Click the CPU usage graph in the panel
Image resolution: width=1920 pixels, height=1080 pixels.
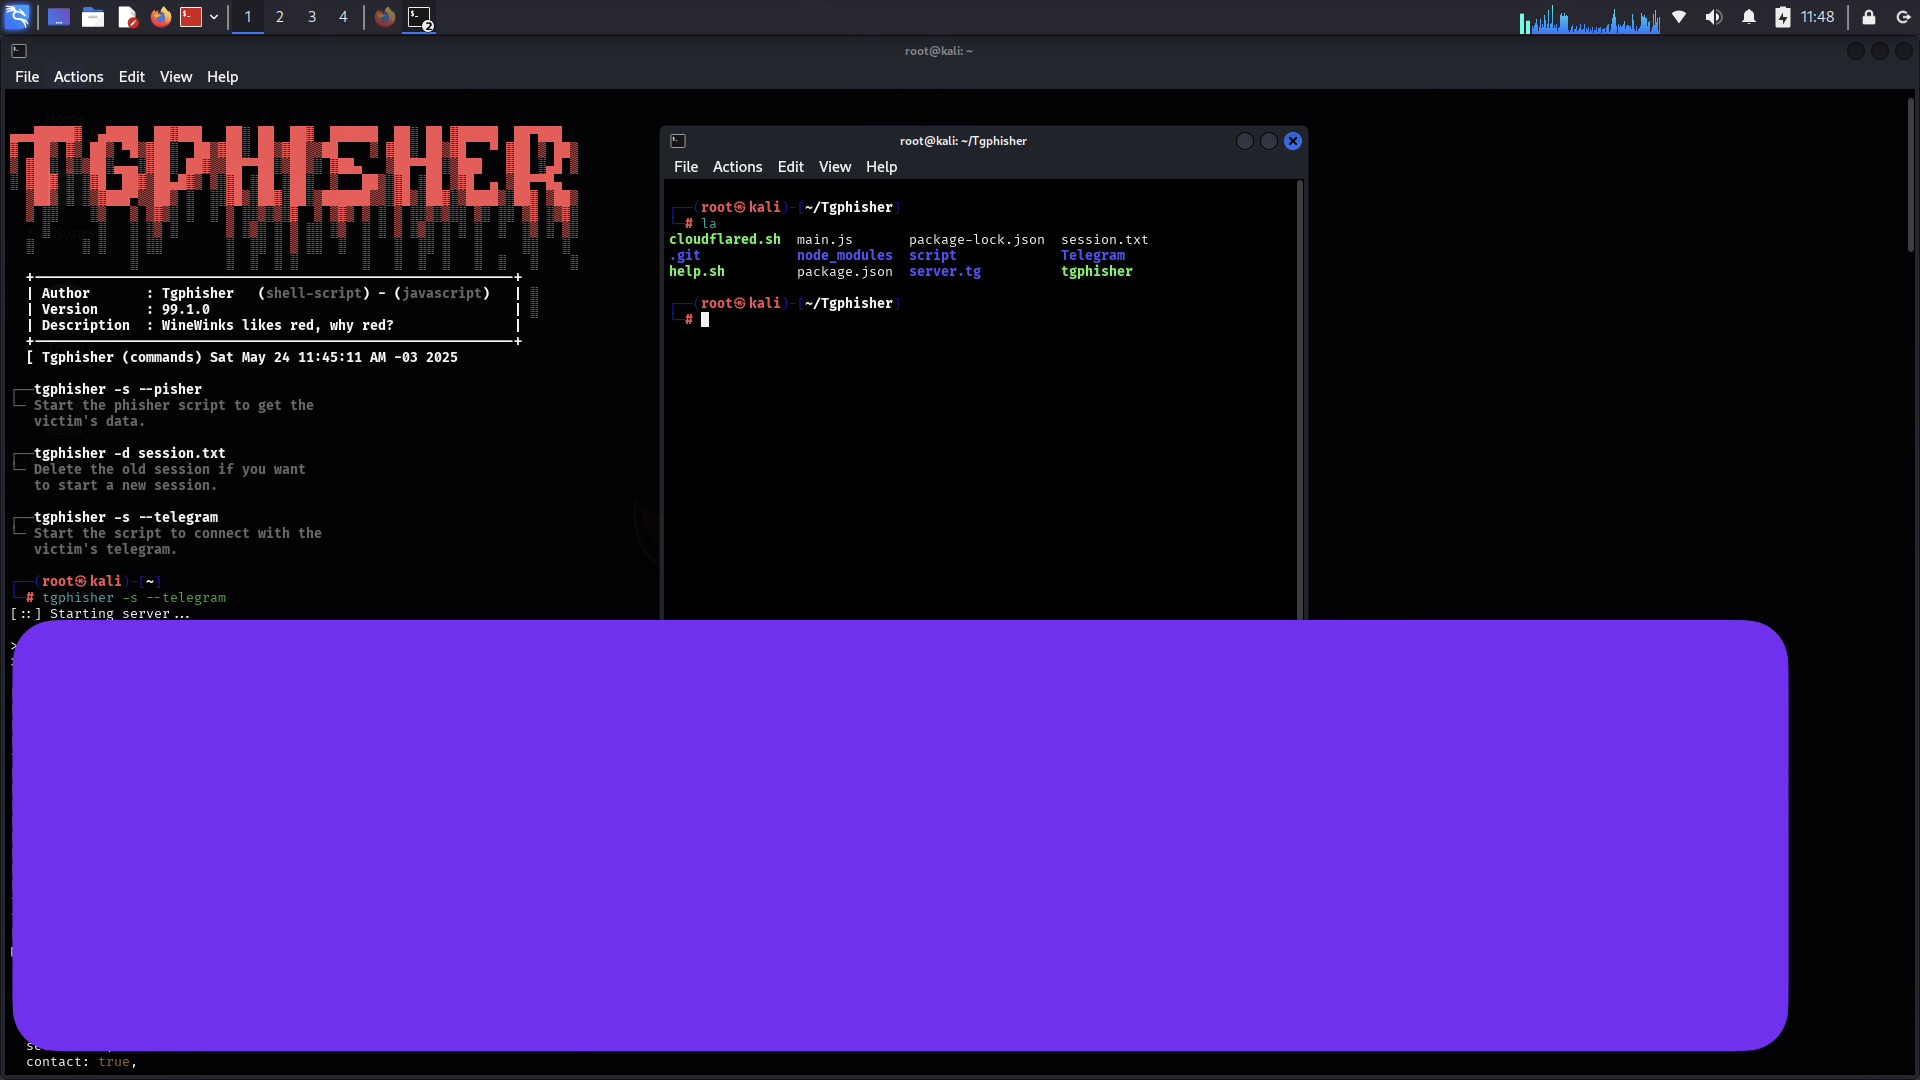[1590, 17]
